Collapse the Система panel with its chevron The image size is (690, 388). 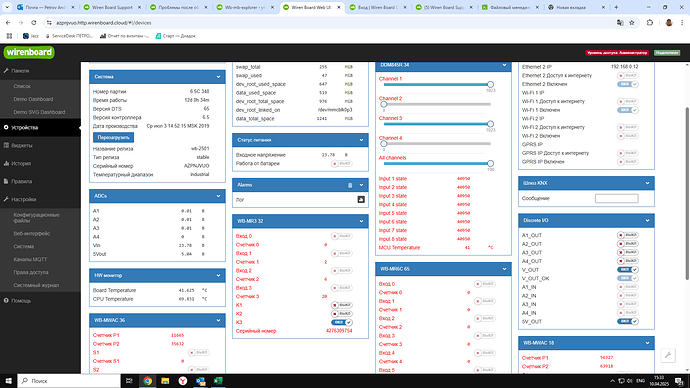tap(218, 77)
